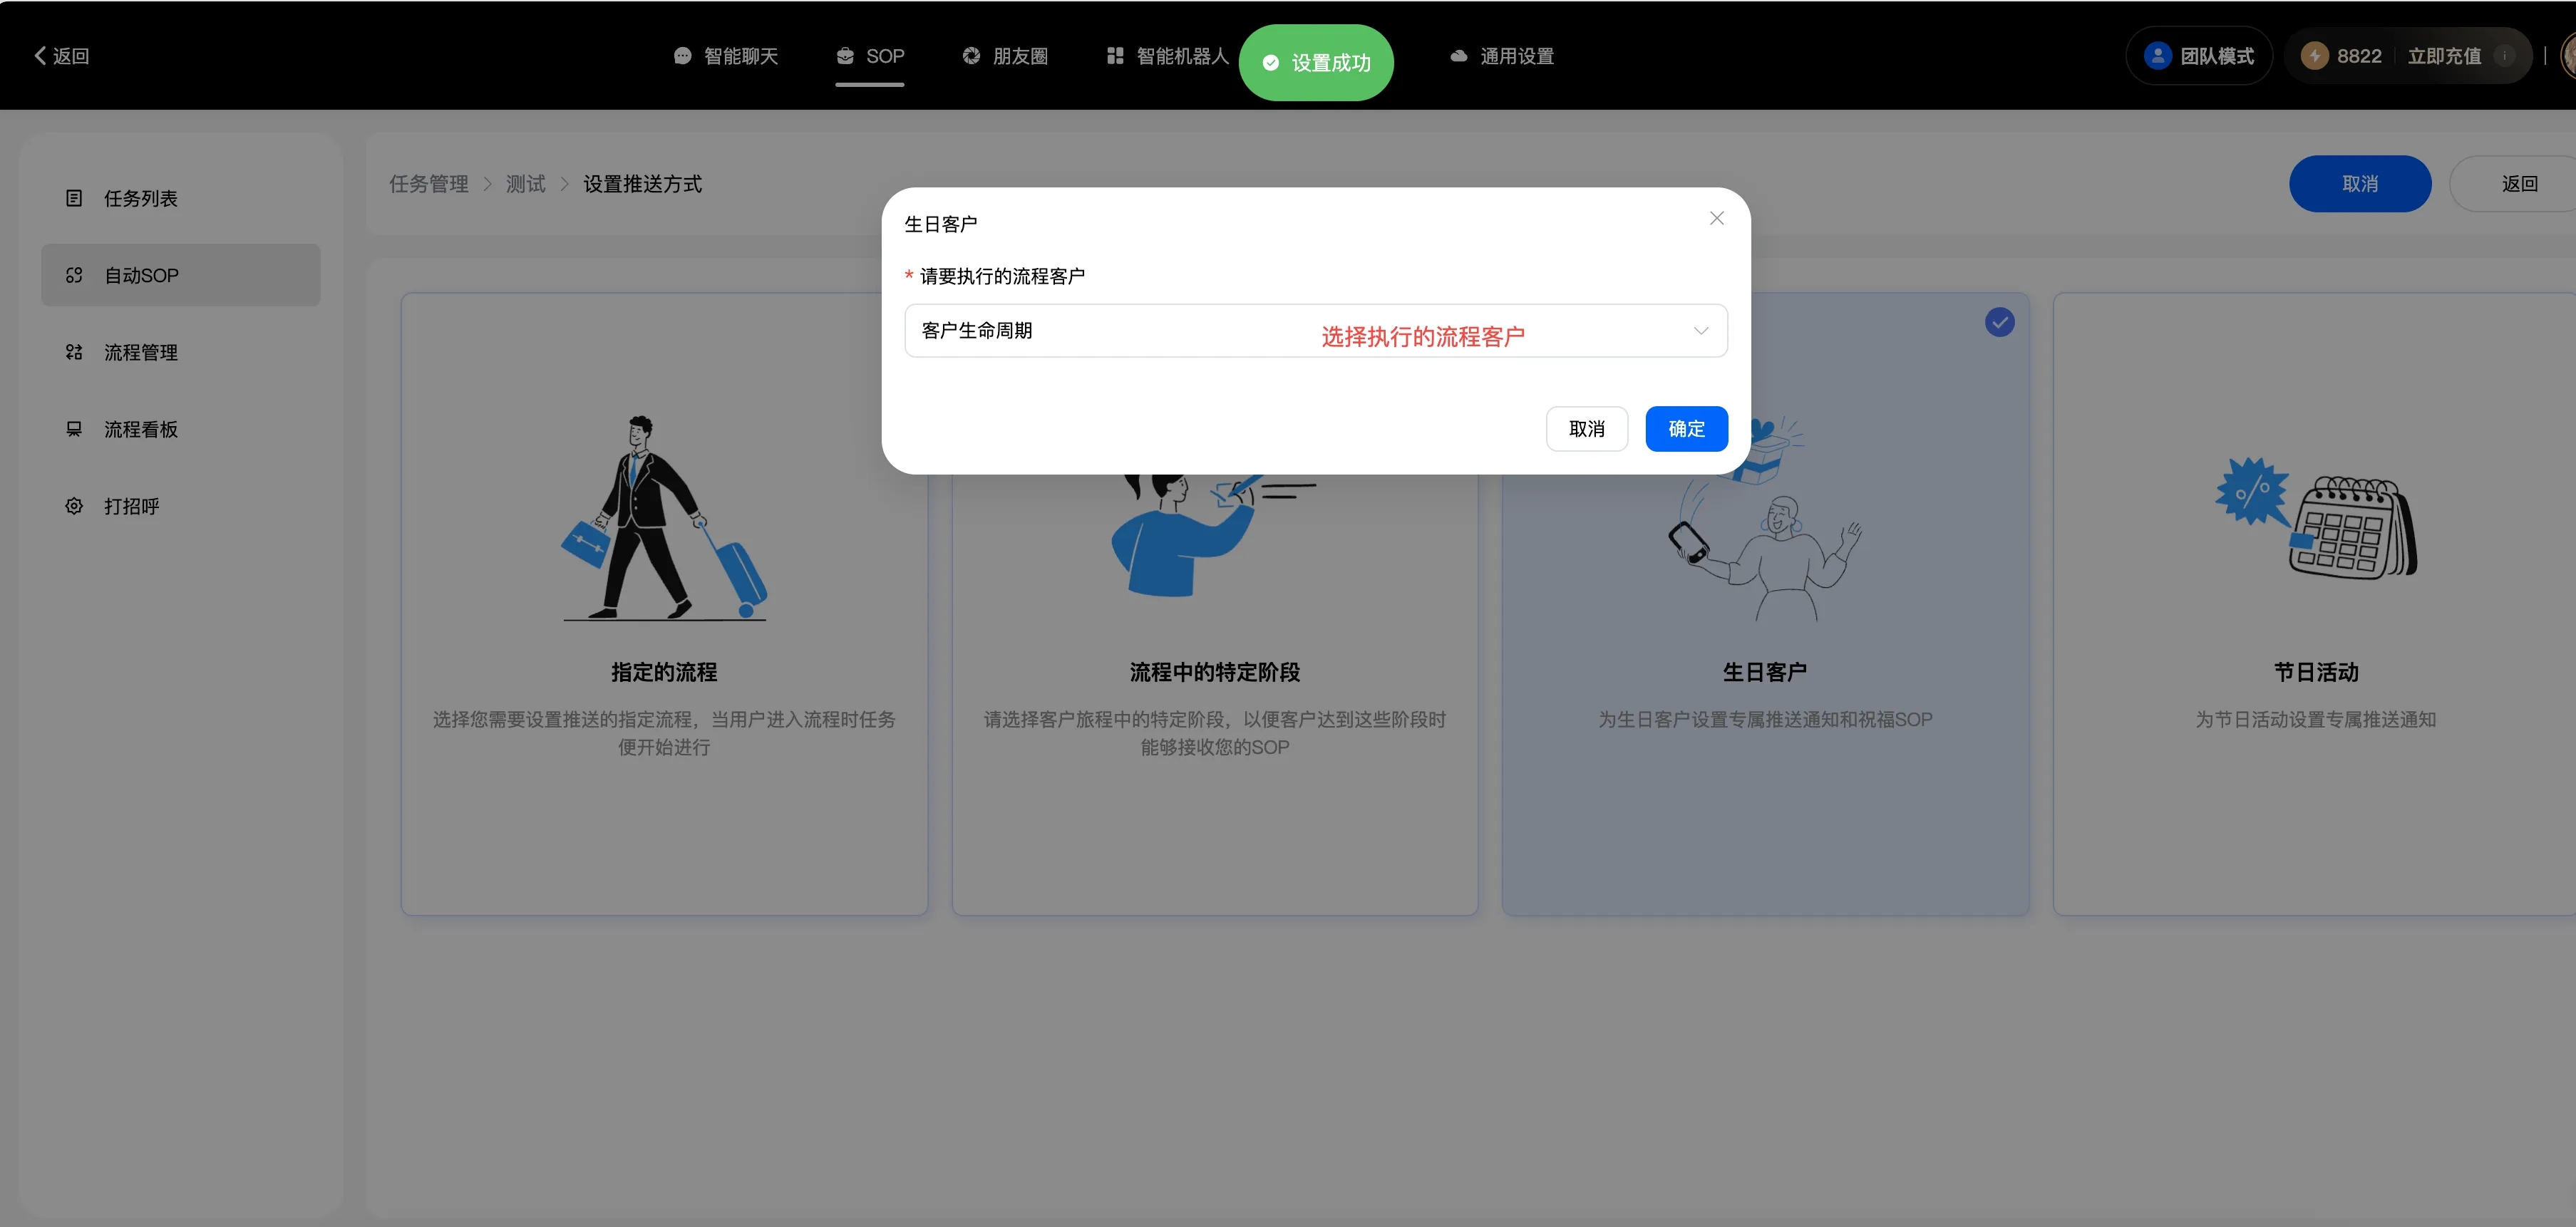Click the 打招呼 gear icon
This screenshot has width=2576, height=1227.
(x=74, y=506)
